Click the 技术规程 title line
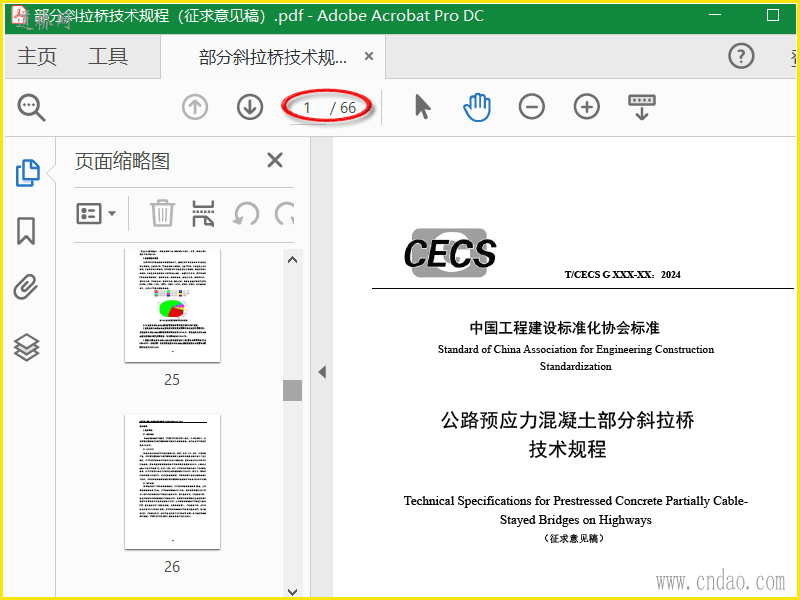Viewport: 800px width, 600px height. [x=567, y=449]
